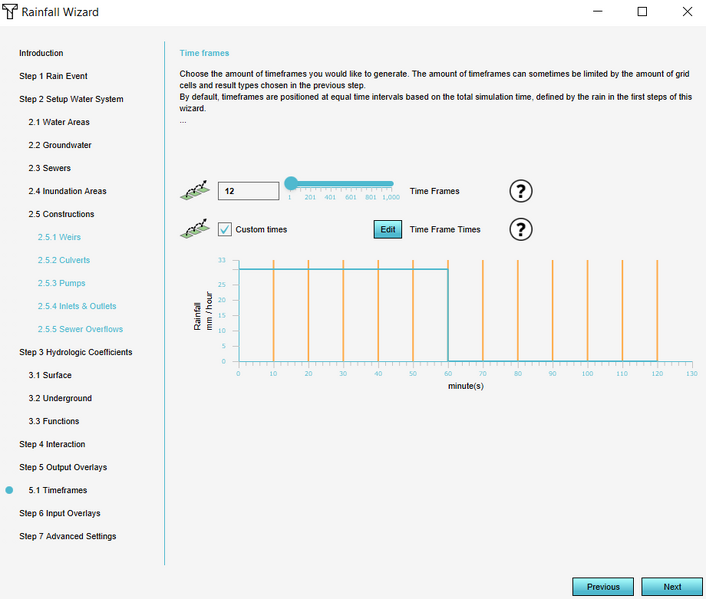Go to the Next wizard step
Image resolution: width=706 pixels, height=599 pixels.
point(672,587)
